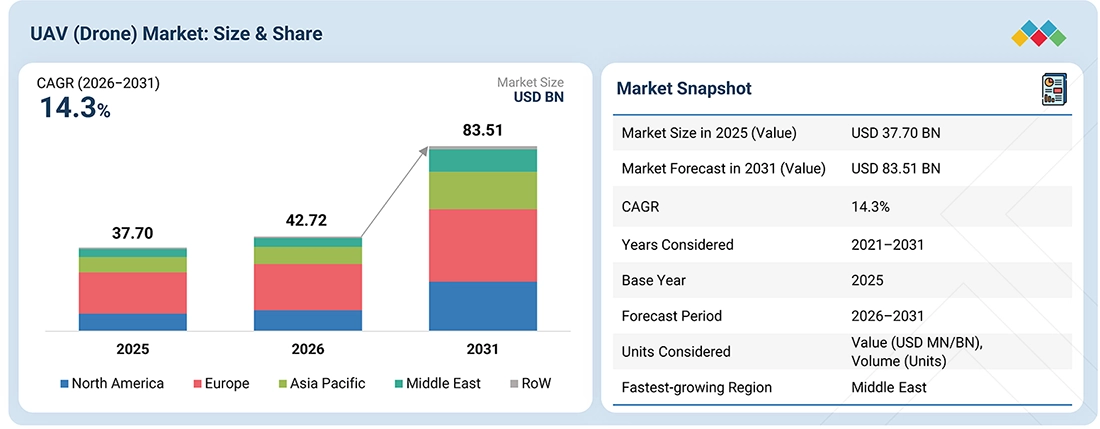Click the '2026' axis label
Viewport: 1100px width, 429px height.
point(307,350)
